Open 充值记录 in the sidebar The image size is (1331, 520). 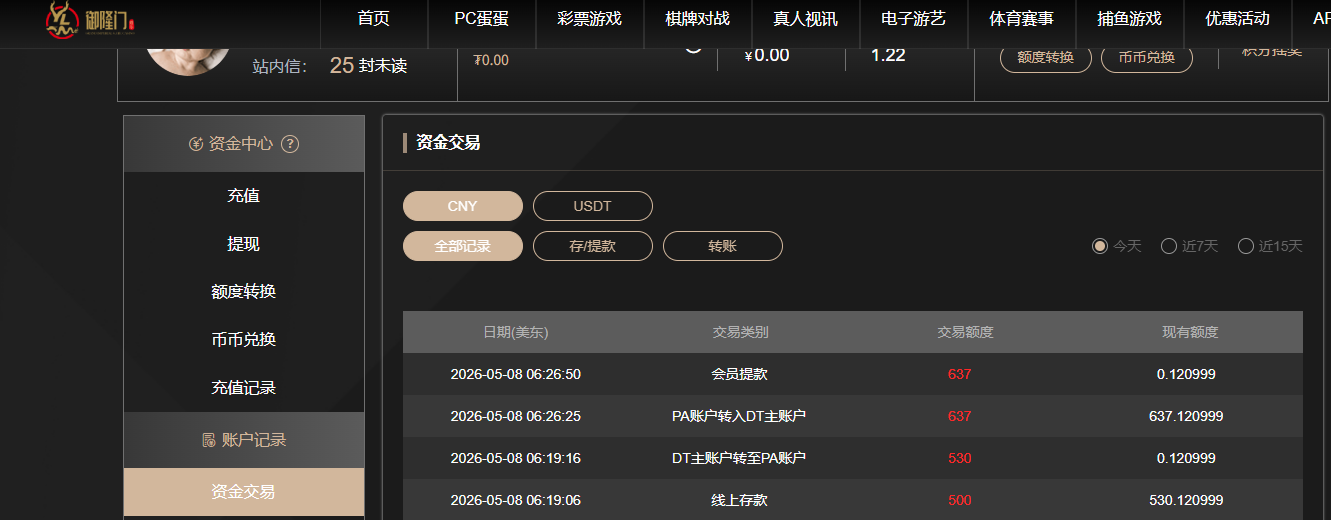244,388
